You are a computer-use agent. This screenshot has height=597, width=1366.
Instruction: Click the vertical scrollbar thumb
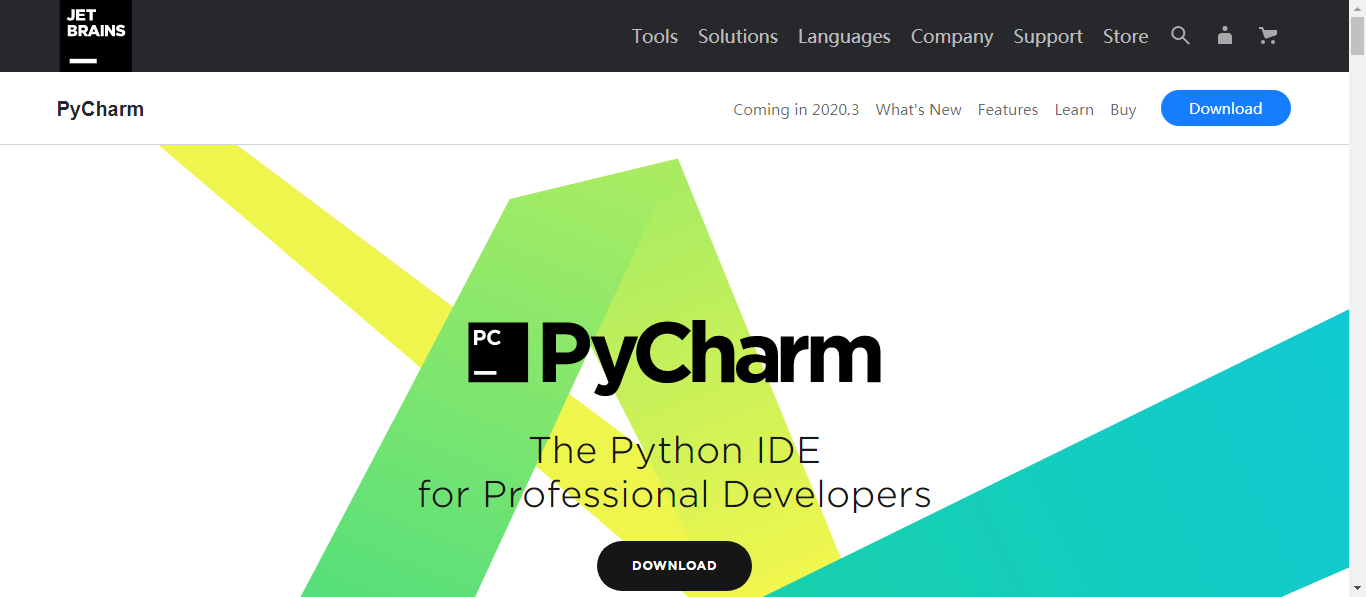point(1357,36)
